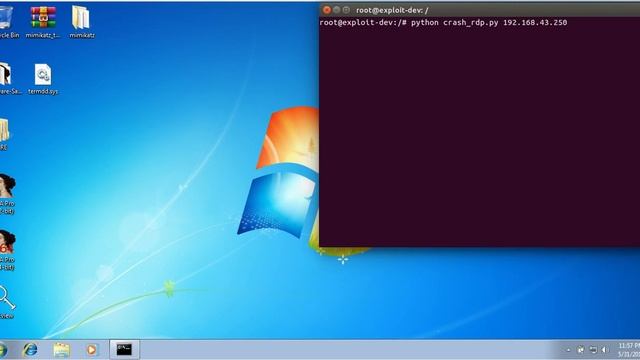Viewport: 640px width, 360px height.
Task: Open Windows Explorer from the taskbar
Action: 61,350
